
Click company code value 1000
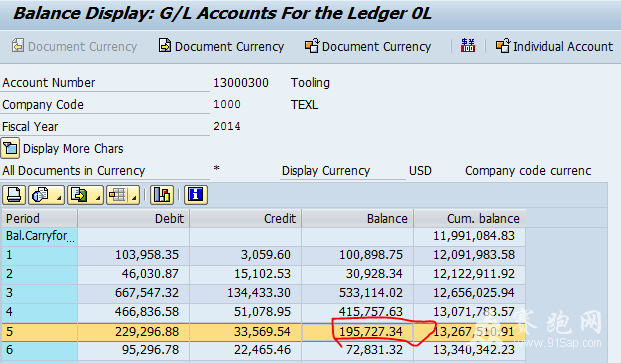click(227, 105)
